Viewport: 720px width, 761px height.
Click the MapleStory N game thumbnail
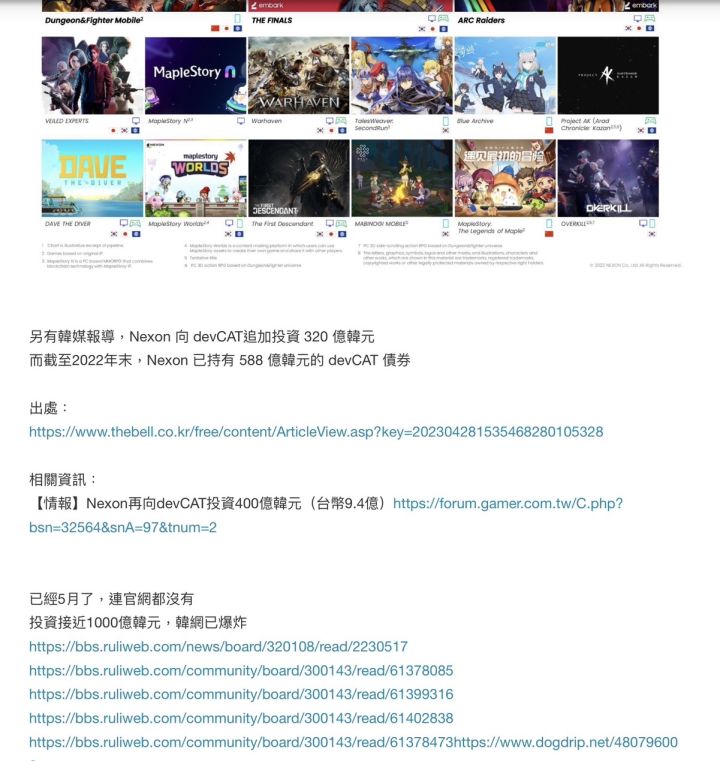(196, 75)
